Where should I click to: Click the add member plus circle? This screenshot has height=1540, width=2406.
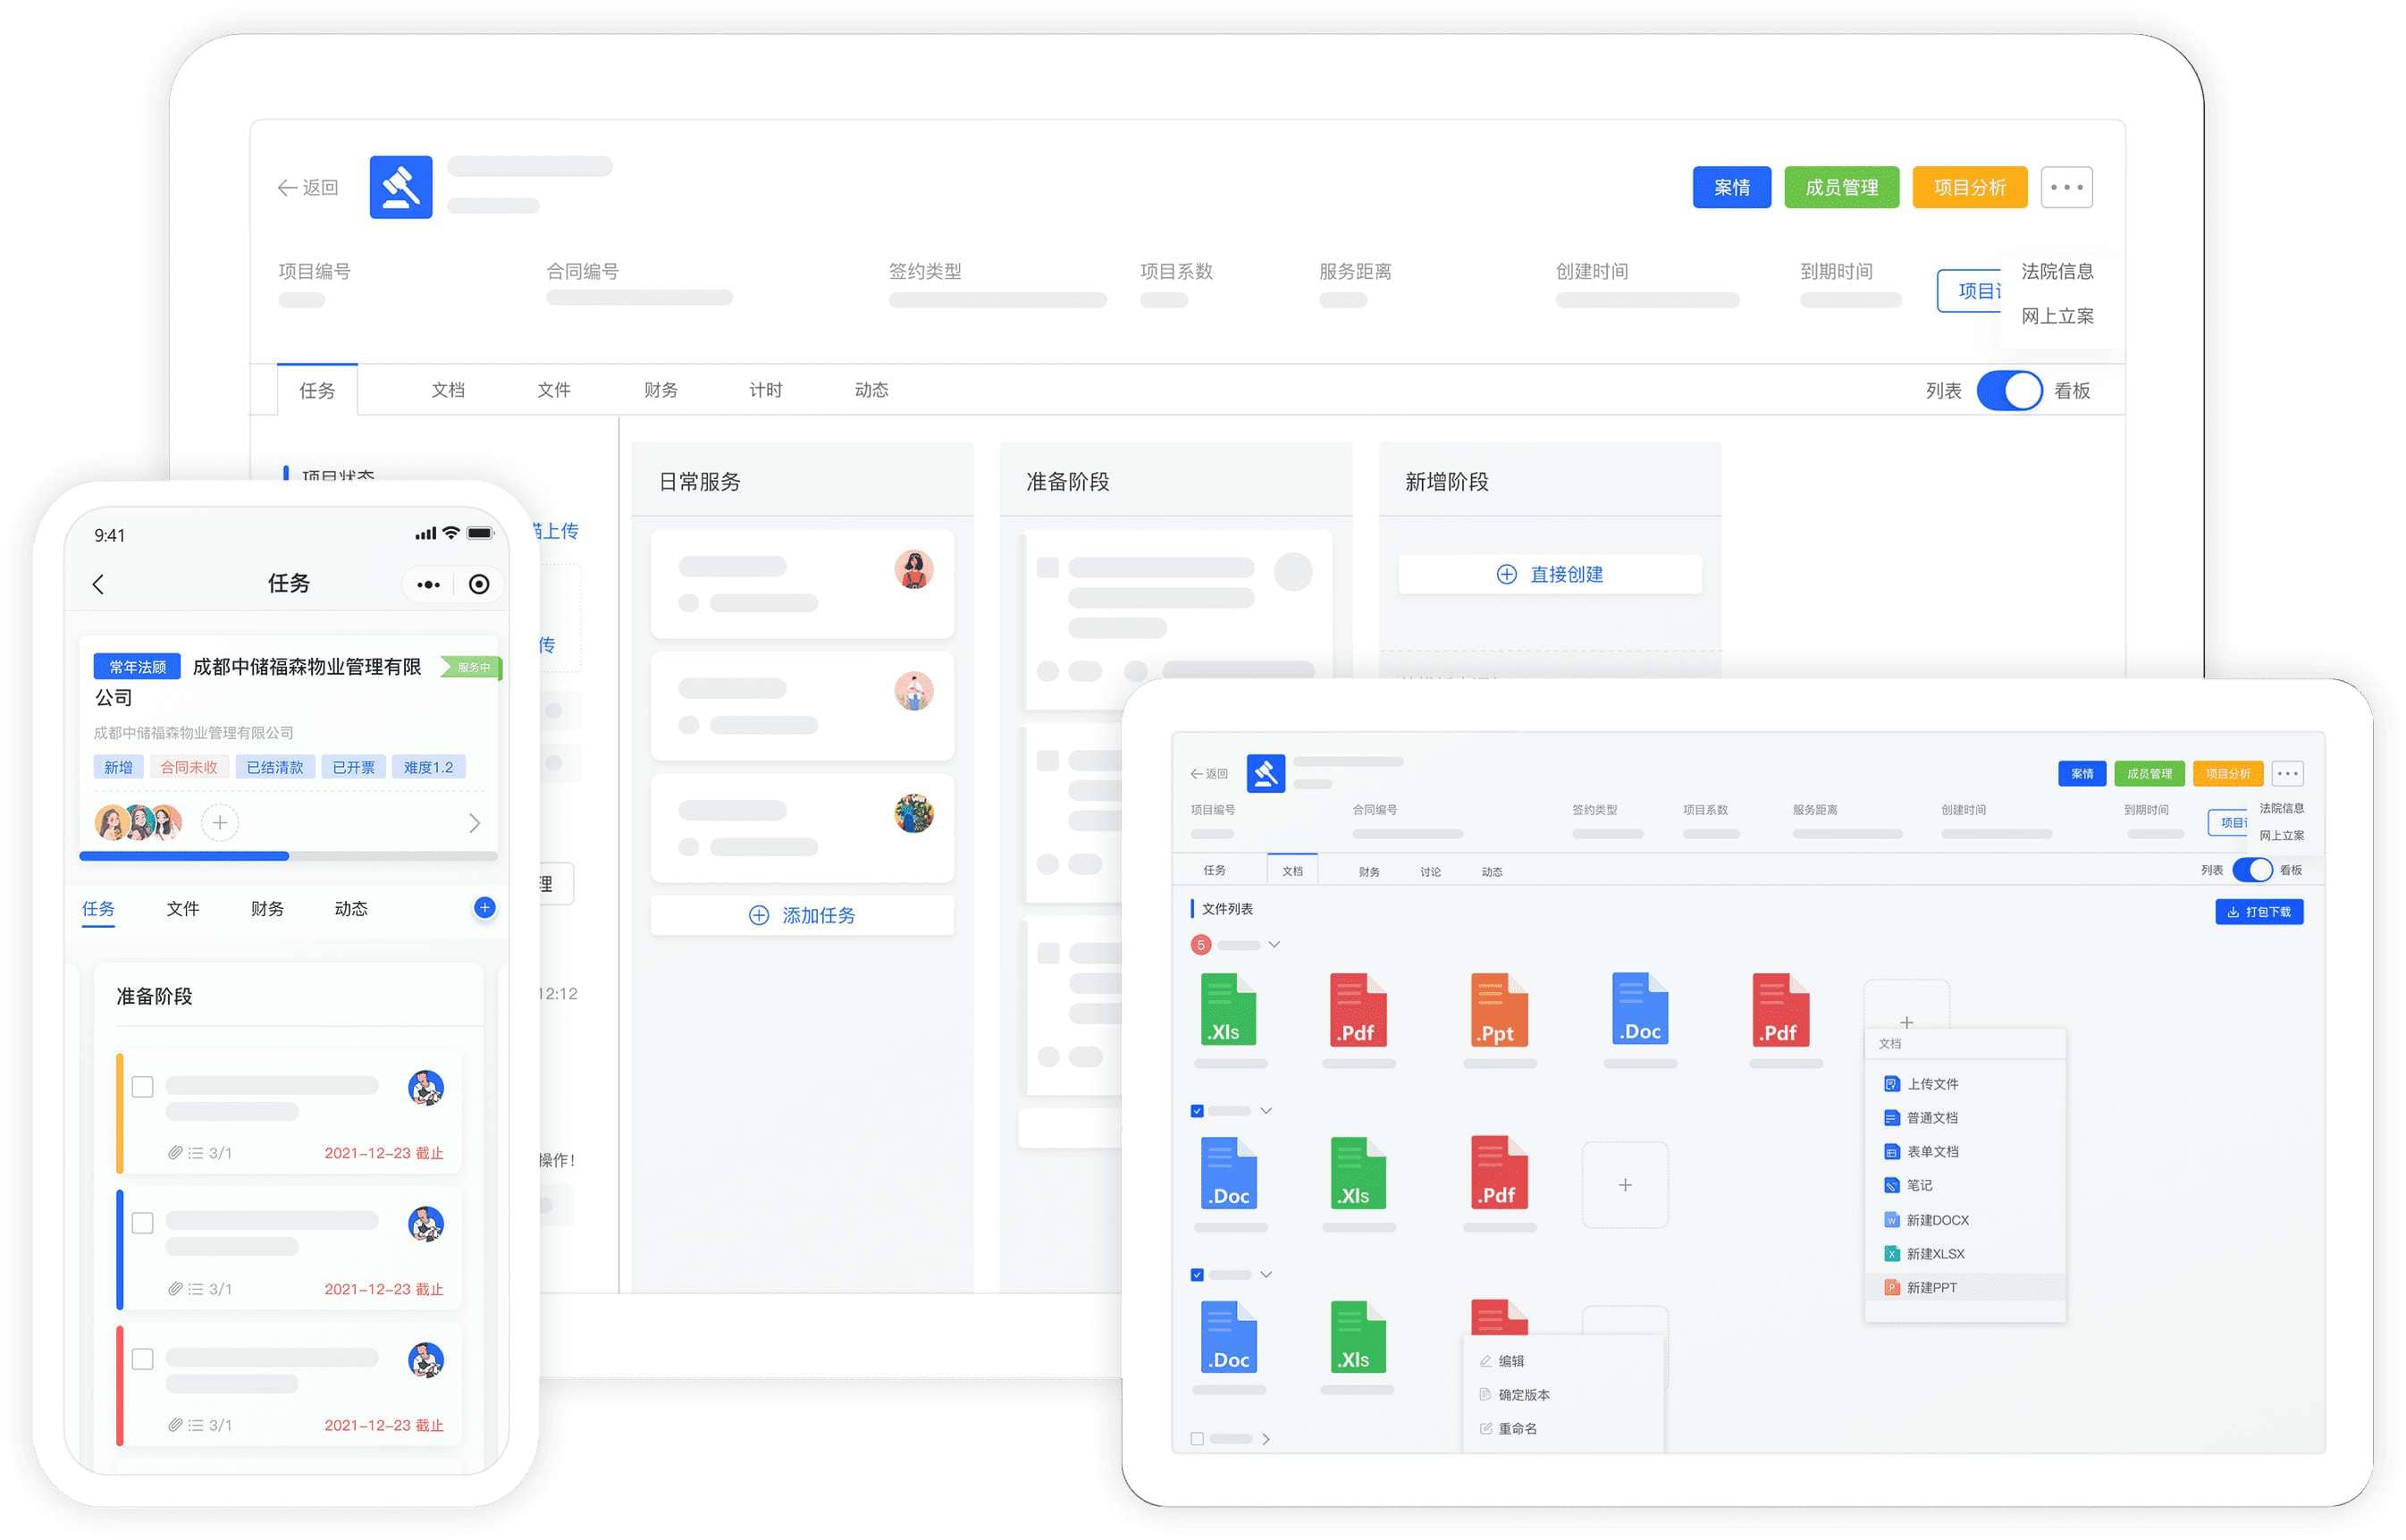219,822
